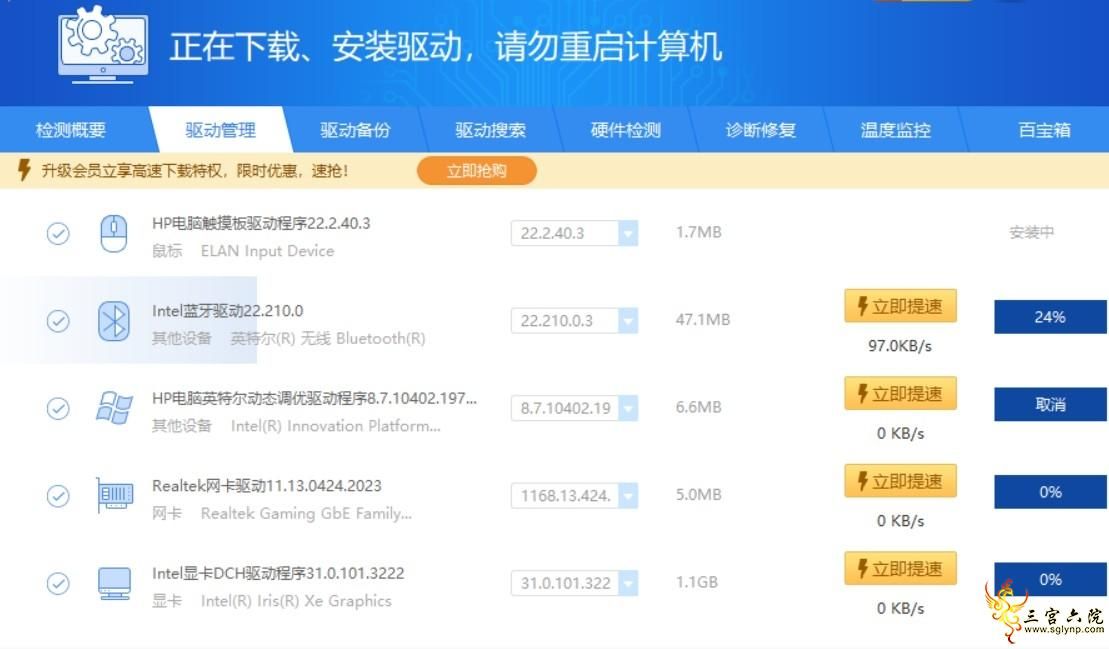Cancel the HP动态调优驱动 download with 取消
This screenshot has width=1109, height=649.
[1051, 404]
